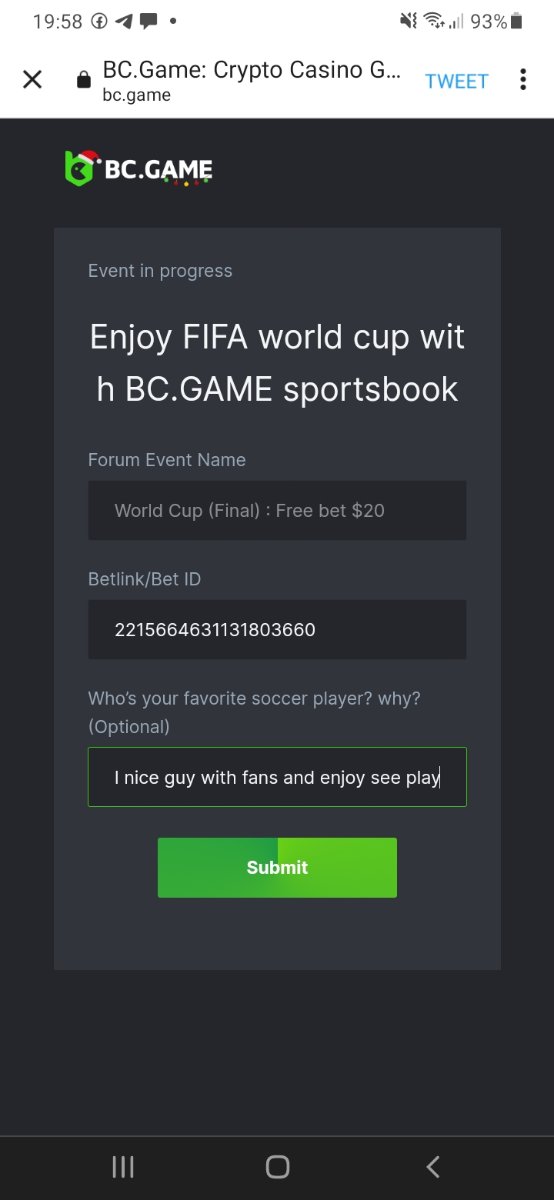Click the favorite soccer player text field
Image resolution: width=554 pixels, height=1200 pixels.
(x=277, y=777)
